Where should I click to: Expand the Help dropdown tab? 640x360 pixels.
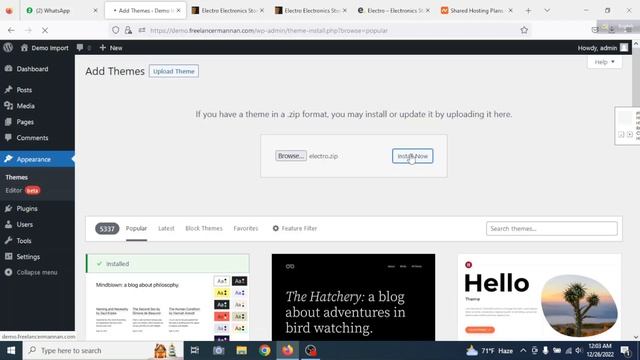pos(604,62)
